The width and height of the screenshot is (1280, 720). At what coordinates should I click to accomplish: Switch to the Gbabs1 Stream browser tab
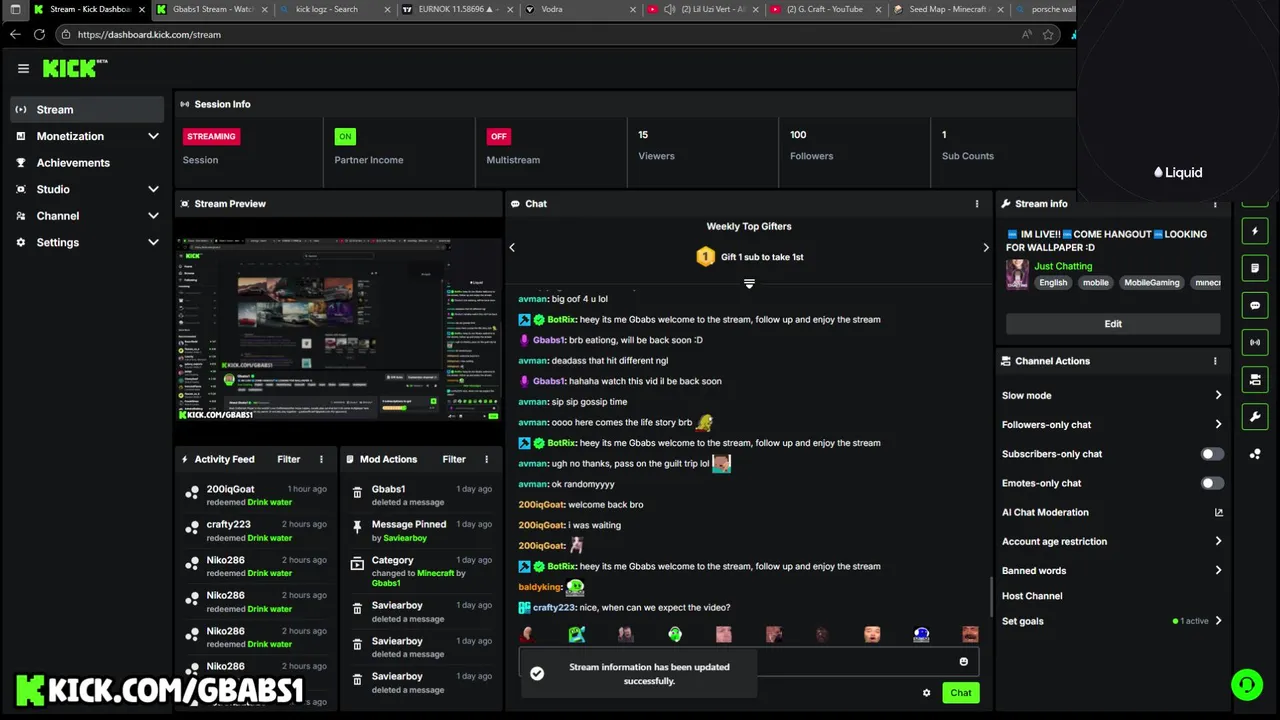point(211,9)
